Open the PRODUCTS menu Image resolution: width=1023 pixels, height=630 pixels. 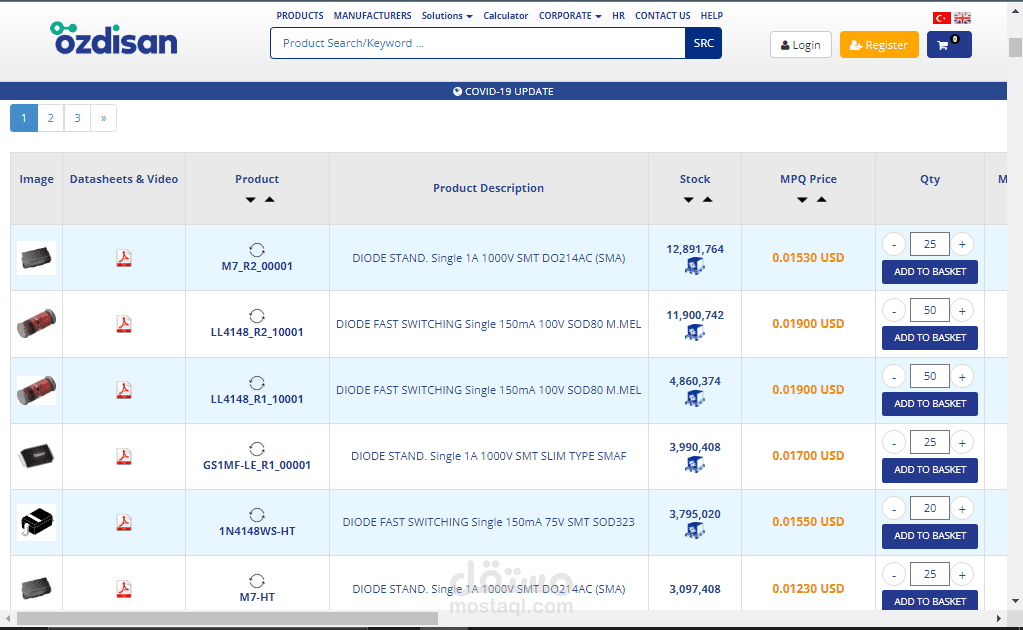[299, 16]
